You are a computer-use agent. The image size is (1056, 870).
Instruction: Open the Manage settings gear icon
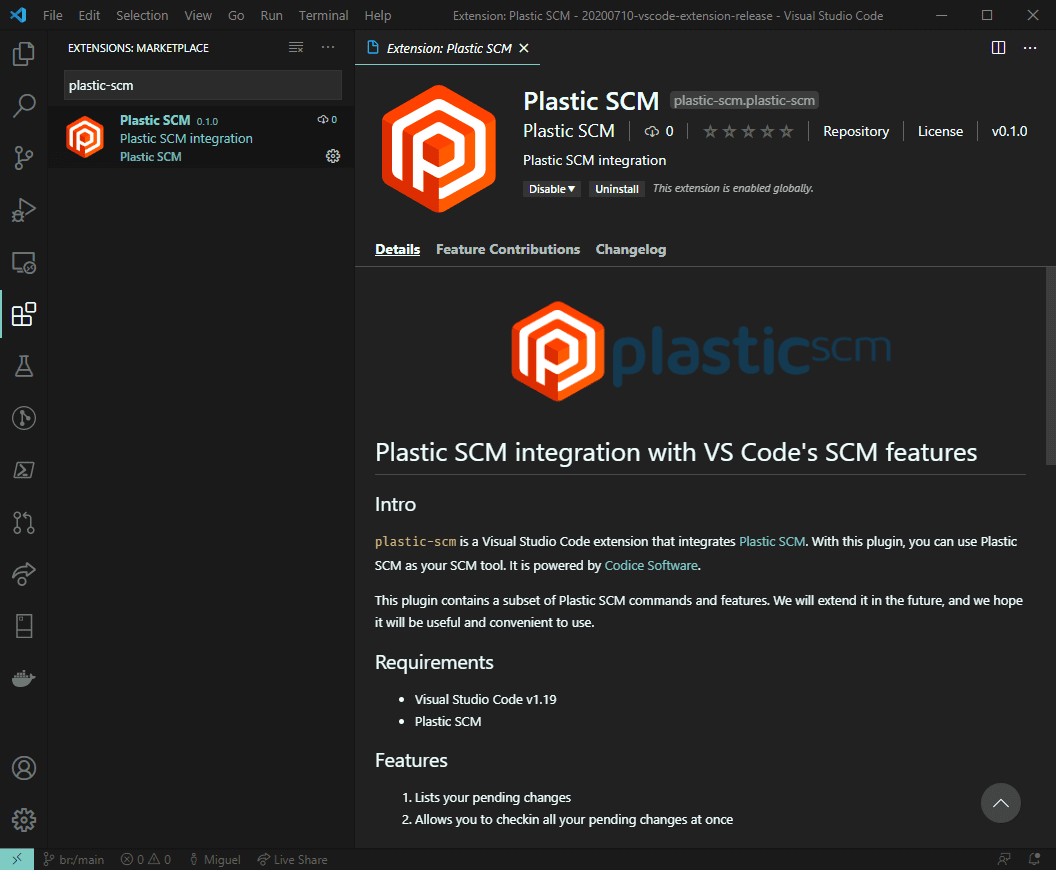pyautogui.click(x=22, y=820)
